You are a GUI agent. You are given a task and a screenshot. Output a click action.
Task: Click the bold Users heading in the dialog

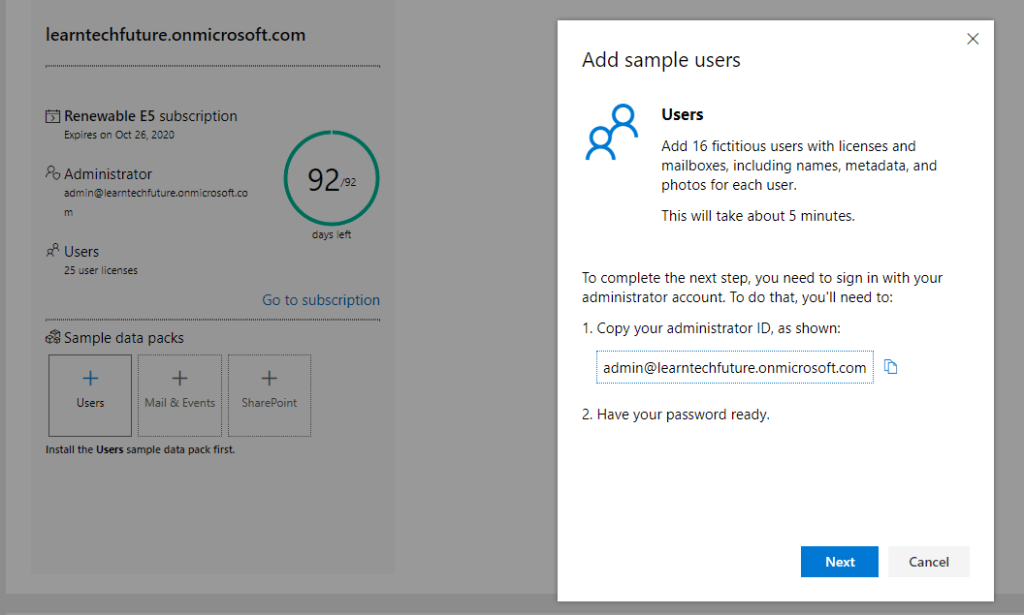[x=683, y=114]
